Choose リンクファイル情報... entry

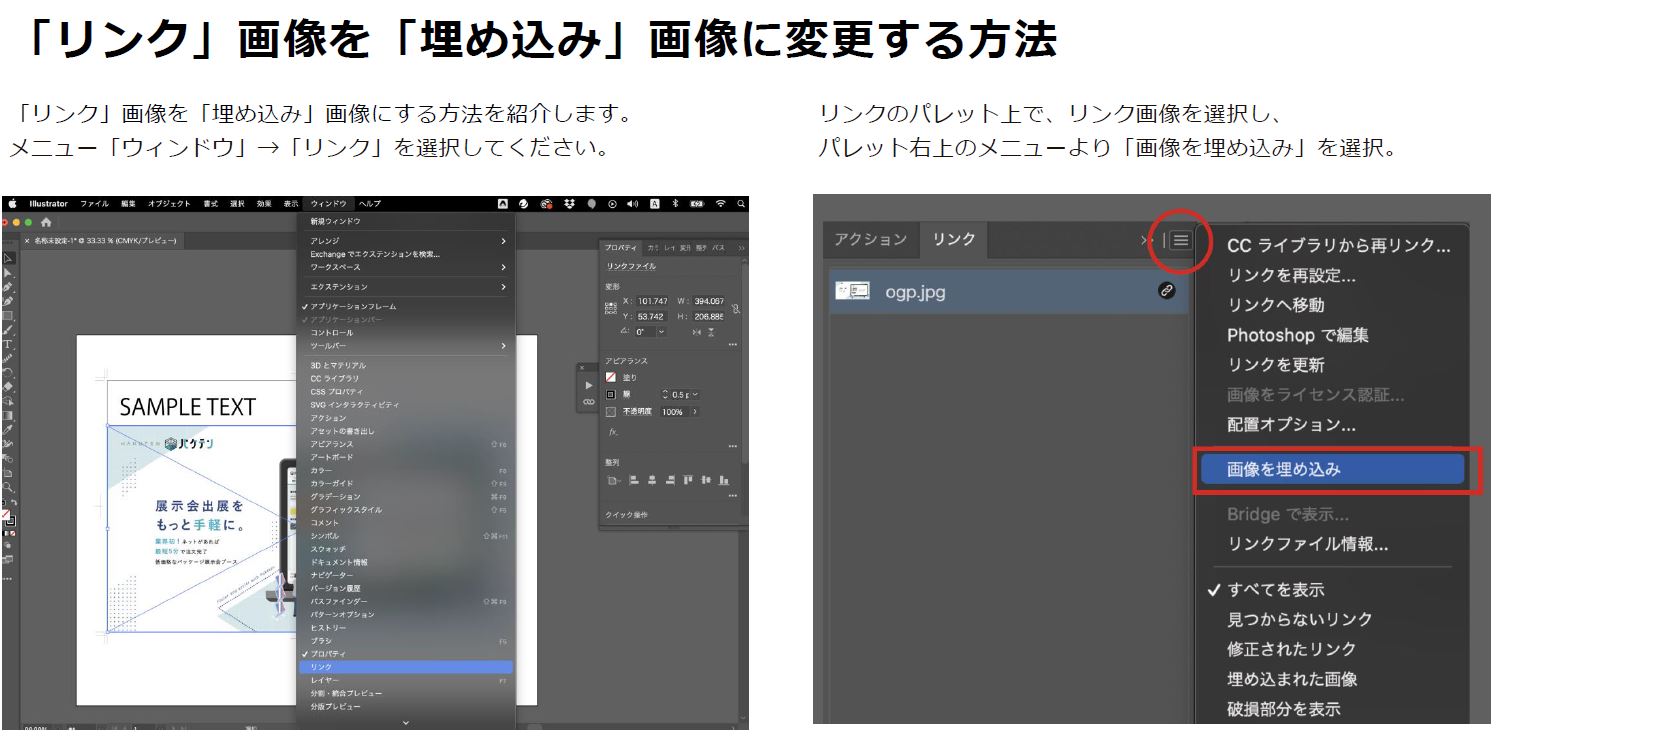[1308, 544]
